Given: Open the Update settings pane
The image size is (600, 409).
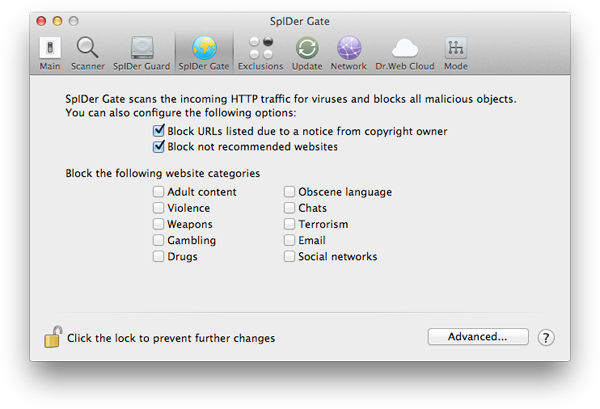Looking at the screenshot, I should [307, 54].
